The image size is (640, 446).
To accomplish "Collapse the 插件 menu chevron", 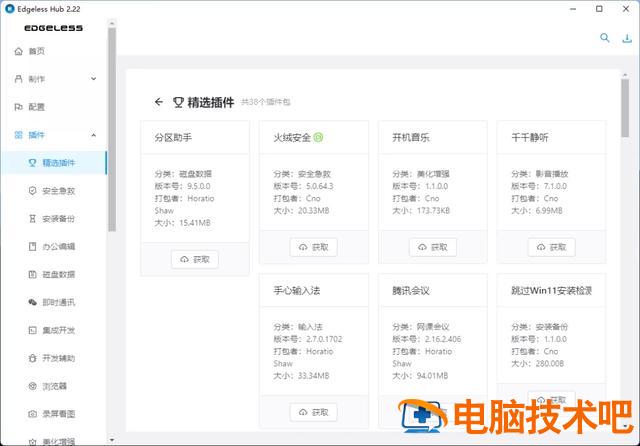I will click(x=93, y=135).
